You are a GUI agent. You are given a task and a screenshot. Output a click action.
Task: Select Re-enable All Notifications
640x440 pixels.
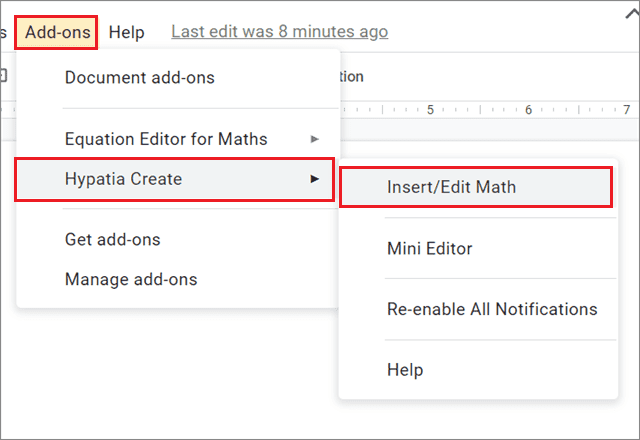pyautogui.click(x=478, y=309)
